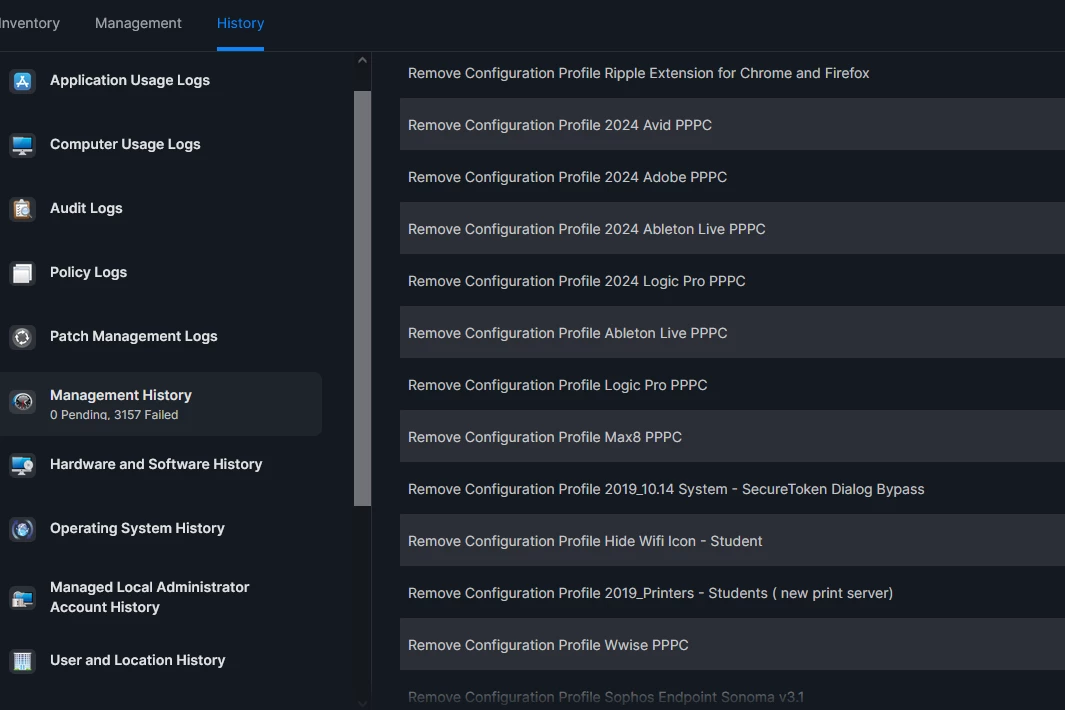Click the Application Usage Logs icon
The width and height of the screenshot is (1065, 710).
click(x=22, y=81)
